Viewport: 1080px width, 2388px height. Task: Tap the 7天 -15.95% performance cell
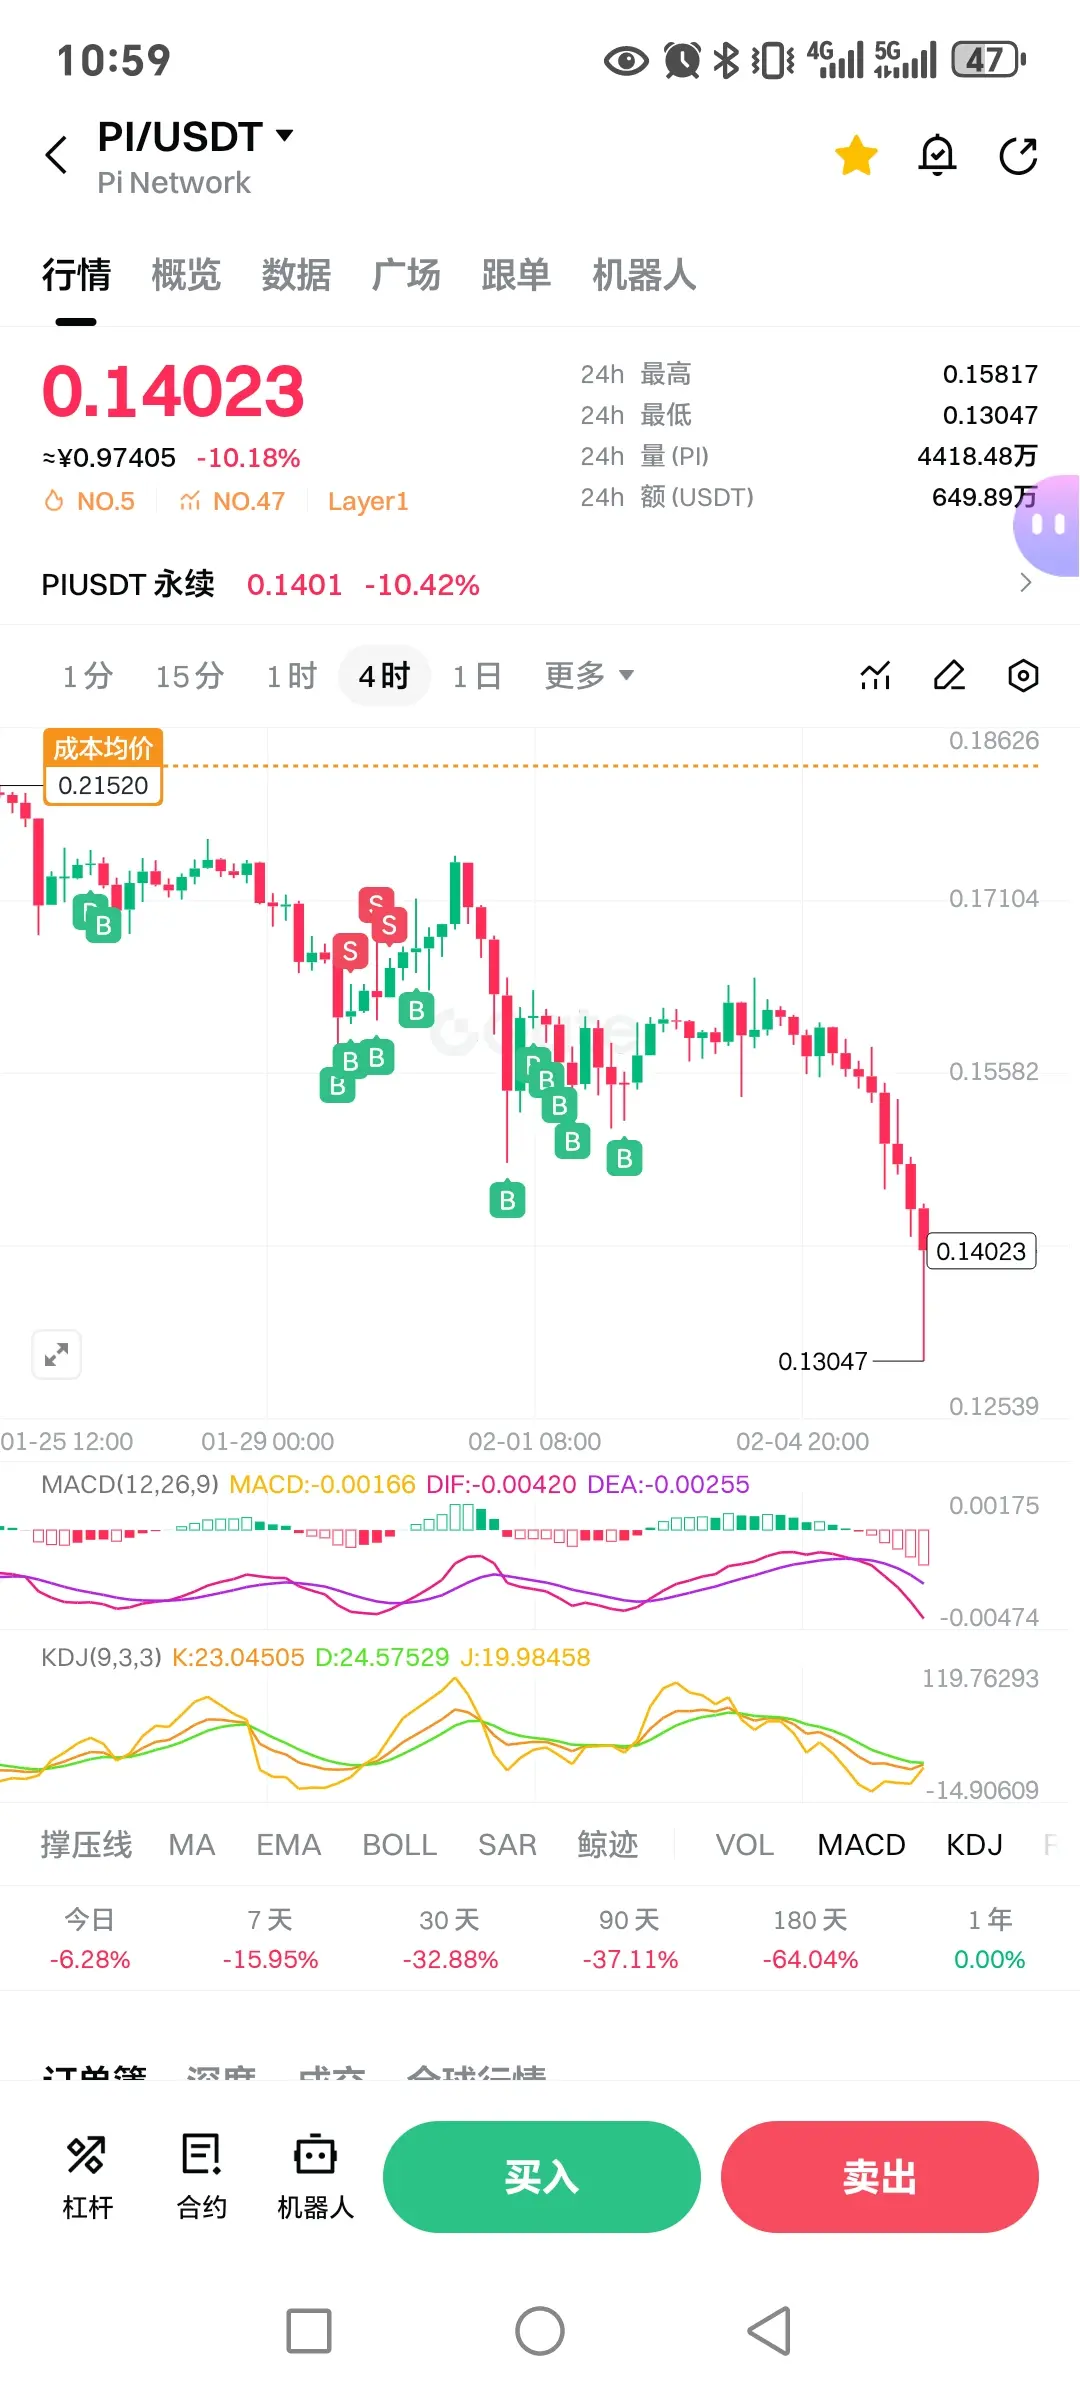click(270, 1938)
